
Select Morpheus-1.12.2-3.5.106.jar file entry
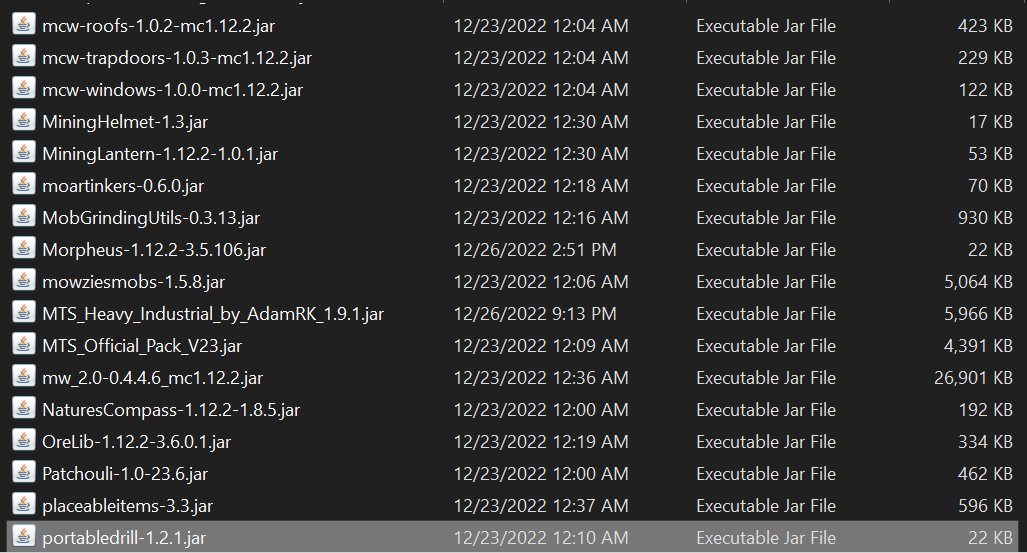coord(154,250)
